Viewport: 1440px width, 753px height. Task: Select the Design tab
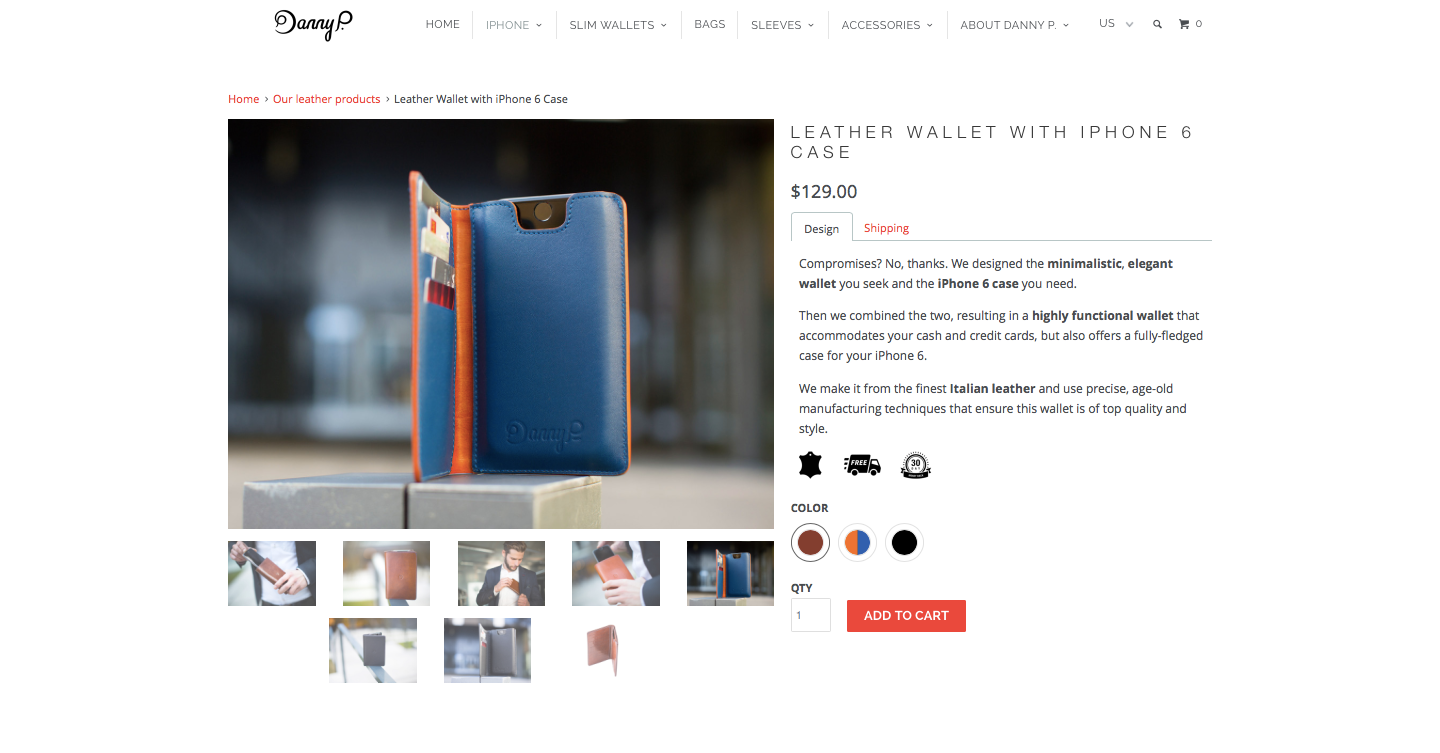pos(822,228)
